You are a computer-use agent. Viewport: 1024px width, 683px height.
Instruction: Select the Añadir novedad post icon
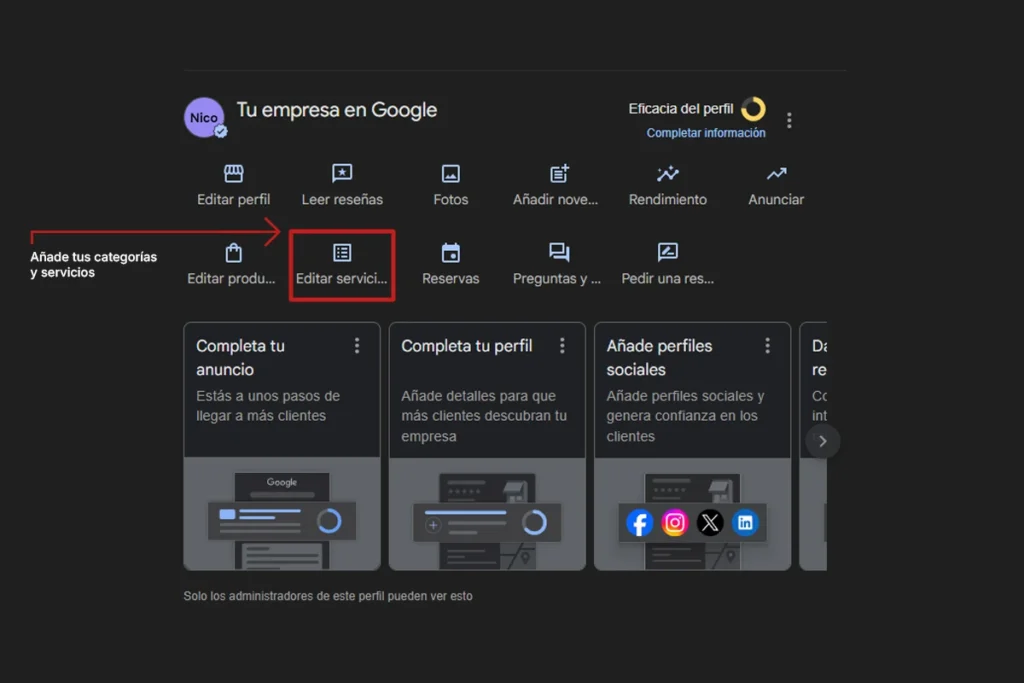point(559,174)
